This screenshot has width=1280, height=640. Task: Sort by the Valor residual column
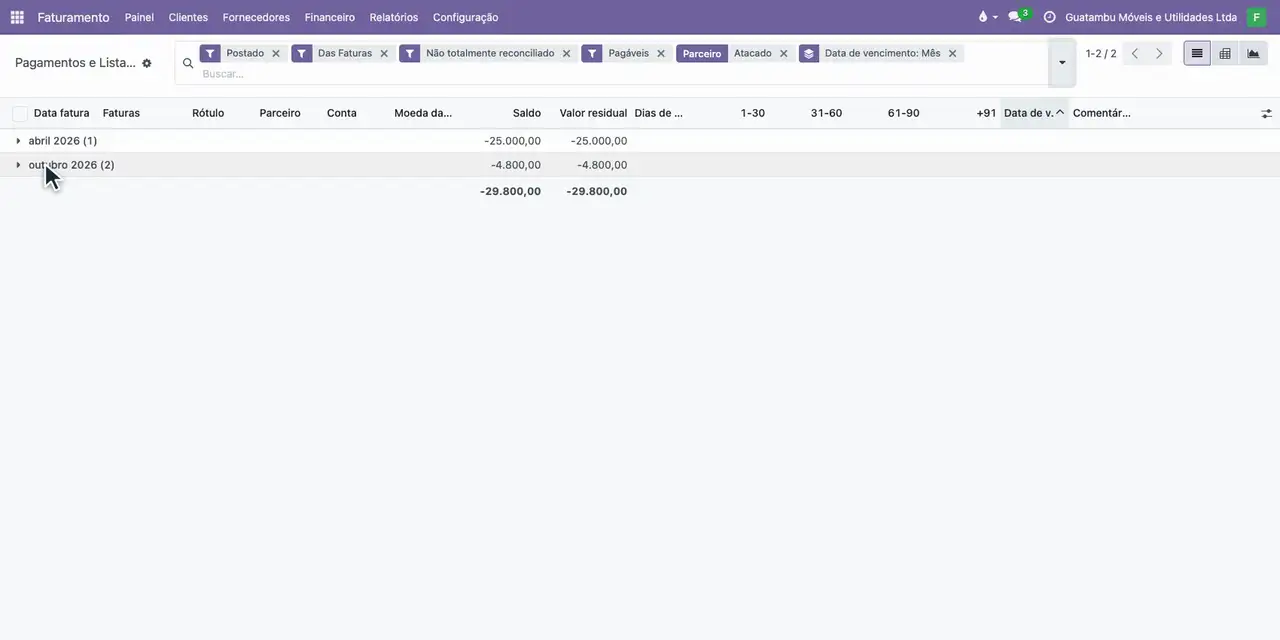[593, 114]
